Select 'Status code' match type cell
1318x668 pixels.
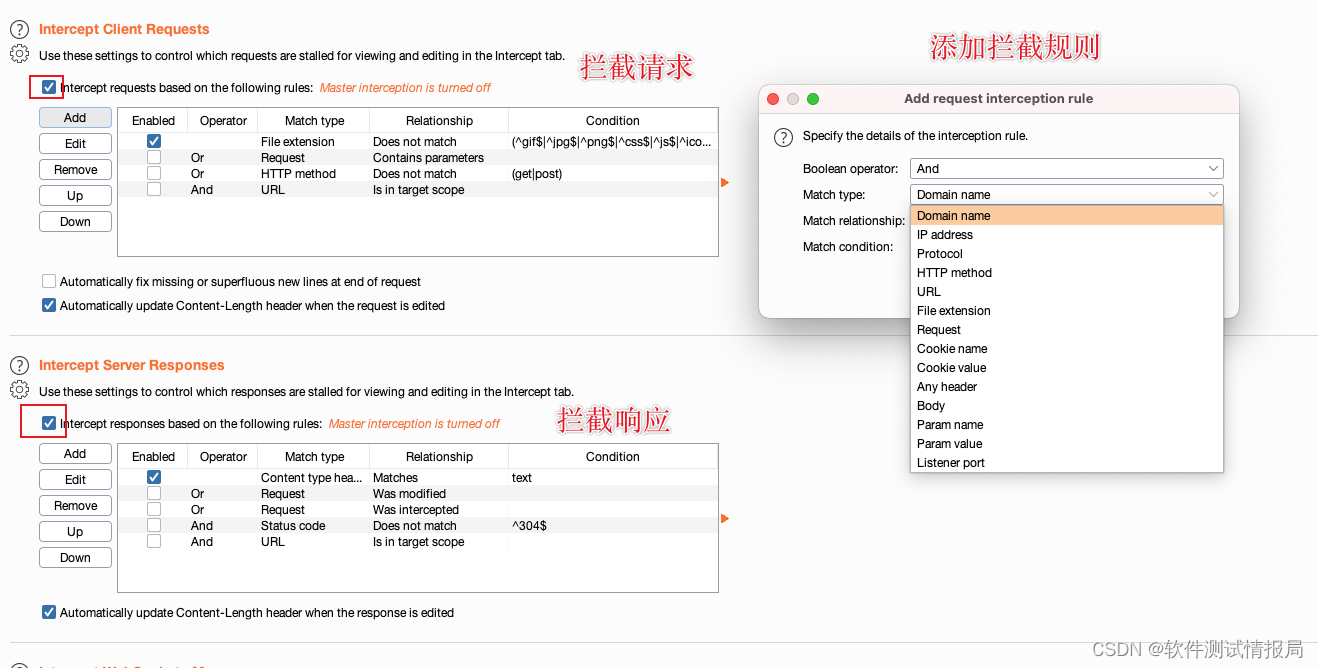pyautogui.click(x=315, y=526)
